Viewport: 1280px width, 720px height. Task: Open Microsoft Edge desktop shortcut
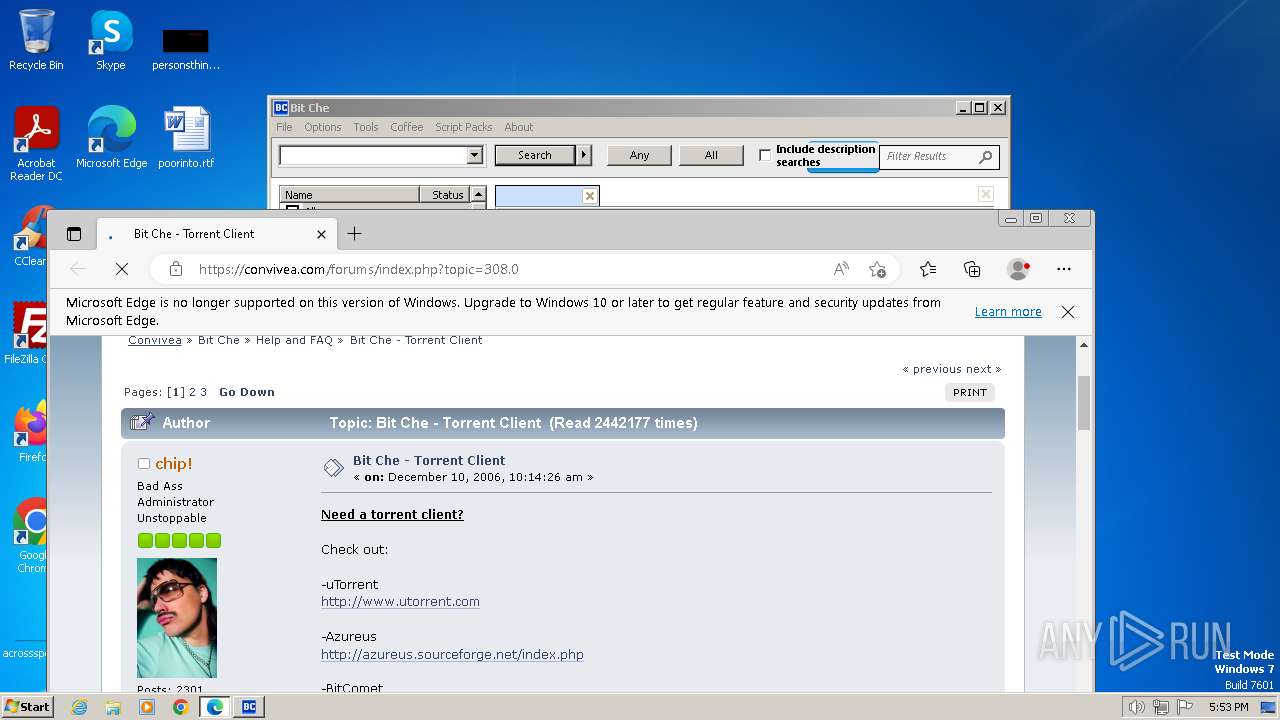pos(111,137)
